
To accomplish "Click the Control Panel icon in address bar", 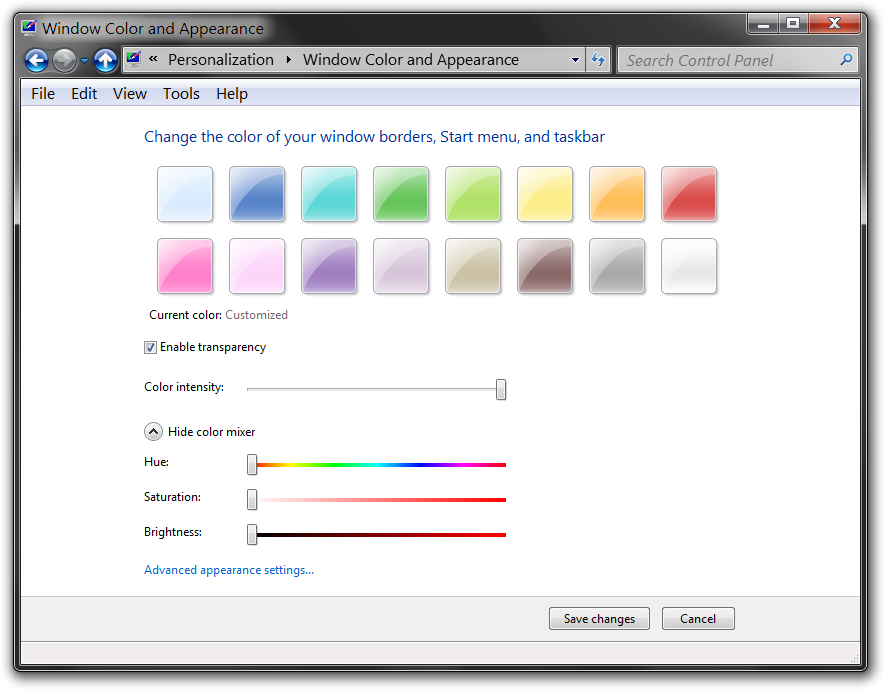I will point(134,59).
